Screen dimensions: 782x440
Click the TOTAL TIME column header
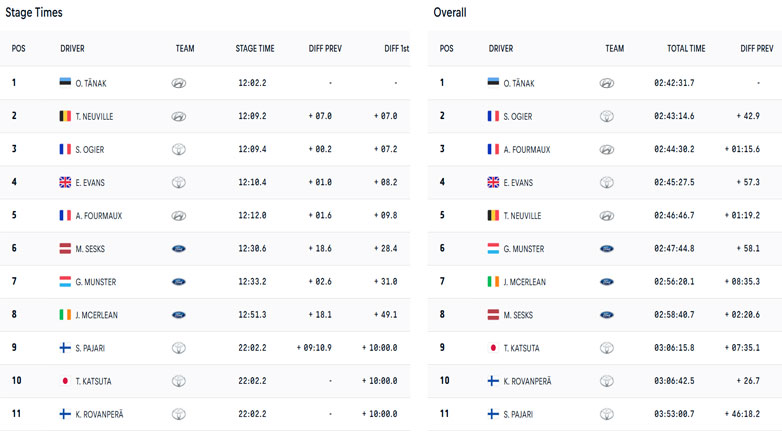pyautogui.click(x=686, y=48)
